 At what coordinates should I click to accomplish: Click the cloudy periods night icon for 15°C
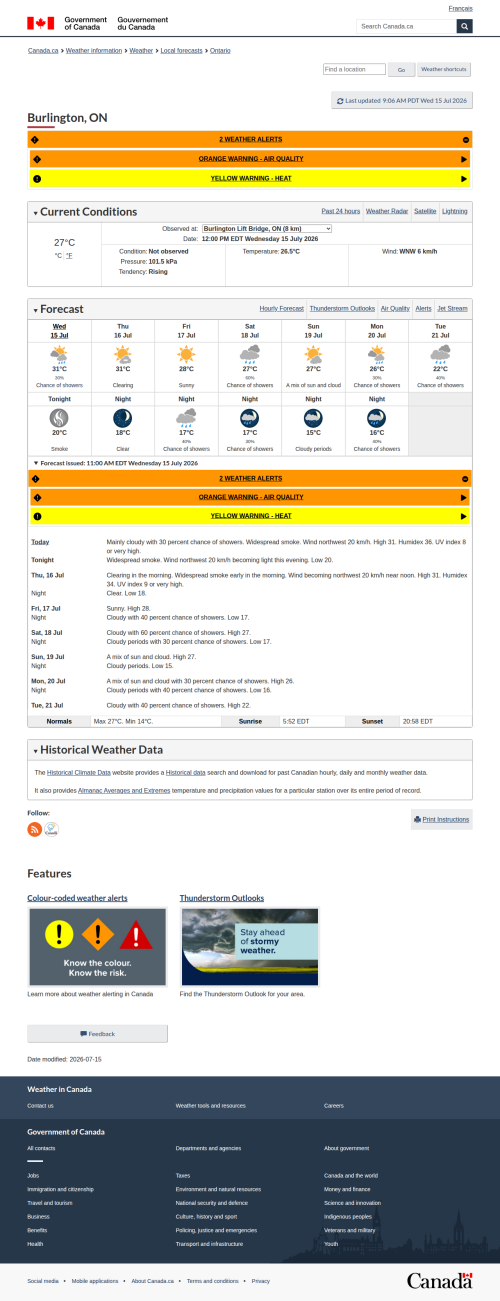pyautogui.click(x=313, y=417)
